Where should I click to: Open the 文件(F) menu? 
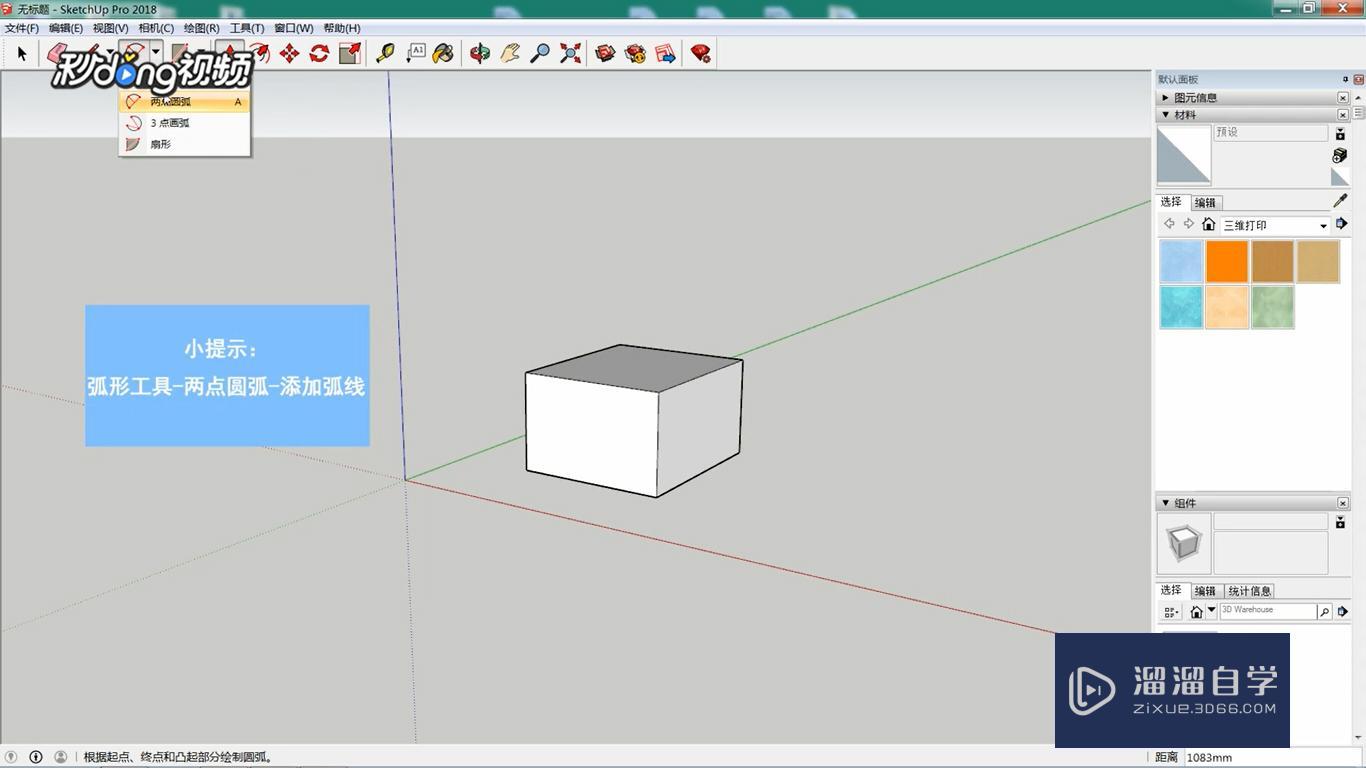coord(22,28)
